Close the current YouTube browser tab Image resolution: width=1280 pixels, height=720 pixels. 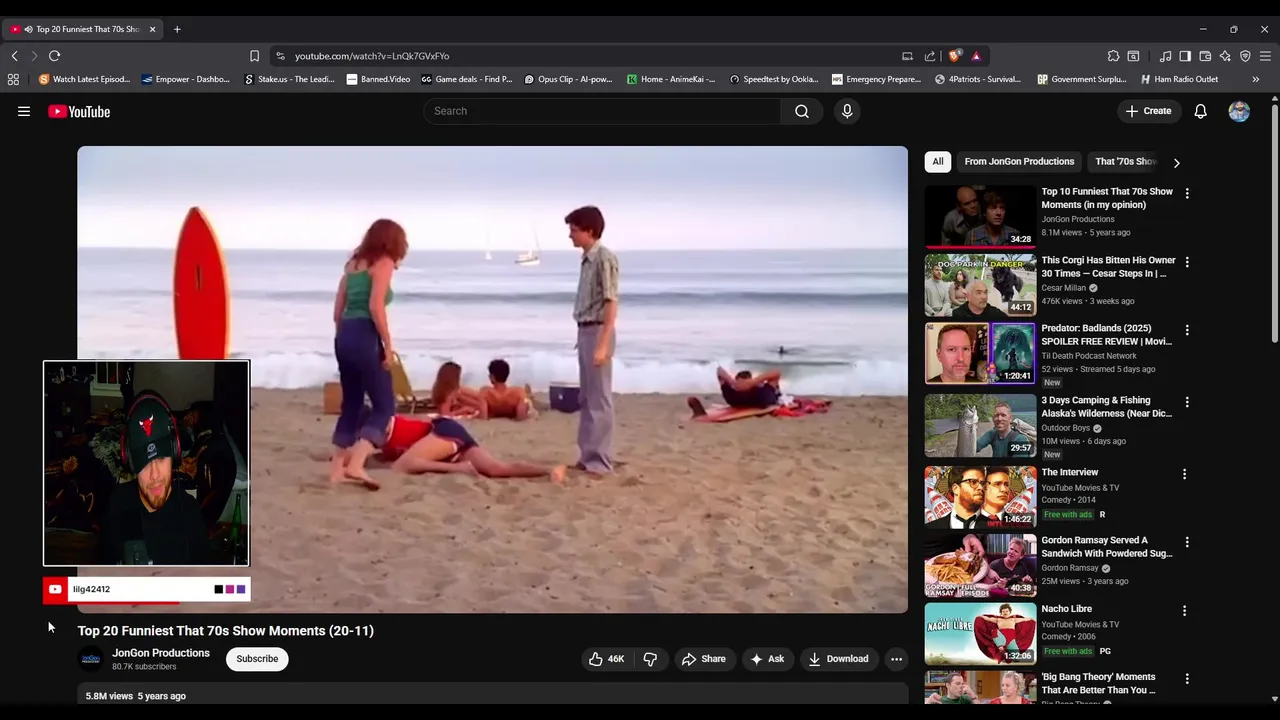pyautogui.click(x=152, y=29)
